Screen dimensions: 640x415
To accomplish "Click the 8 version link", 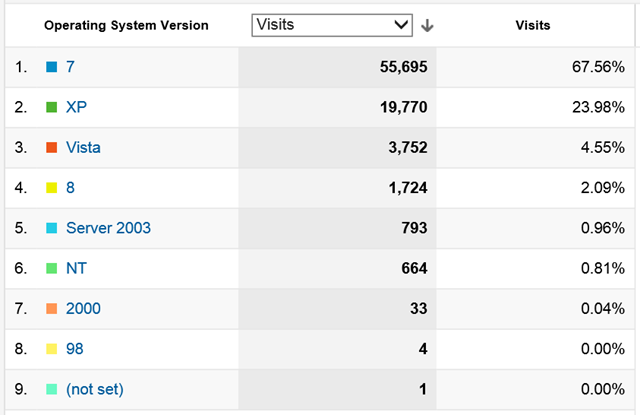I will point(70,187).
